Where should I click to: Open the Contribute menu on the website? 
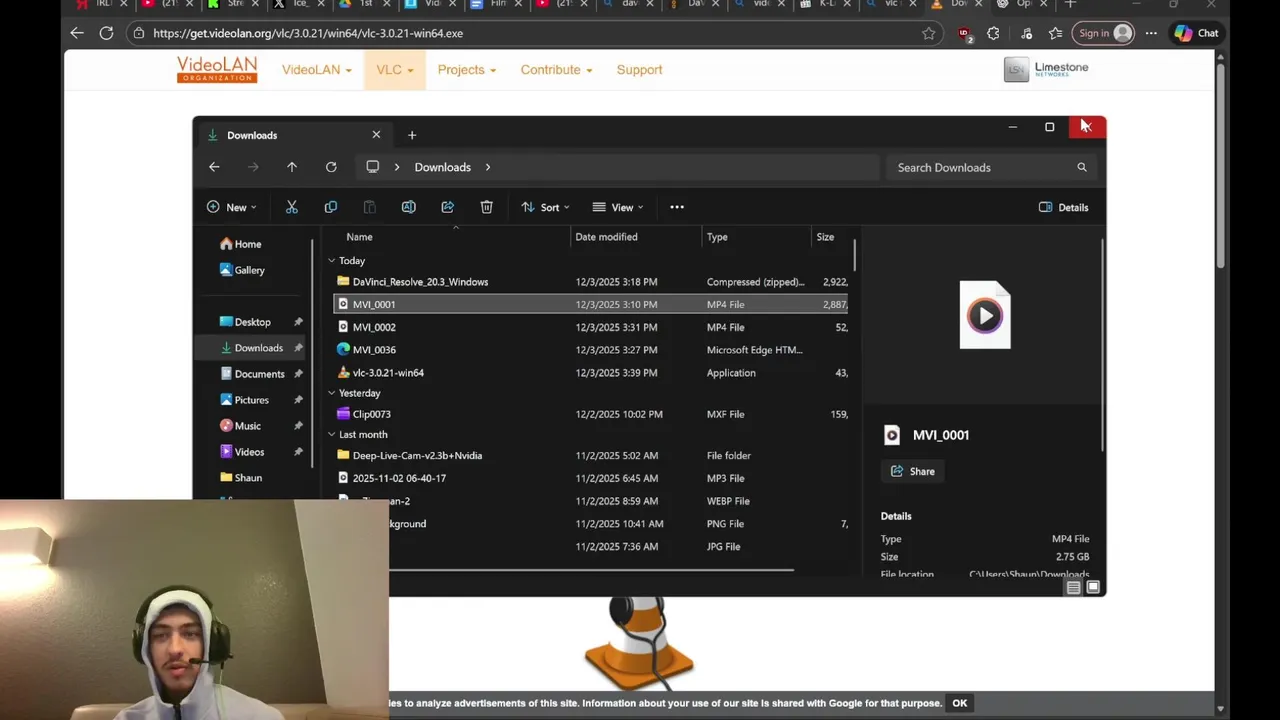coord(556,70)
